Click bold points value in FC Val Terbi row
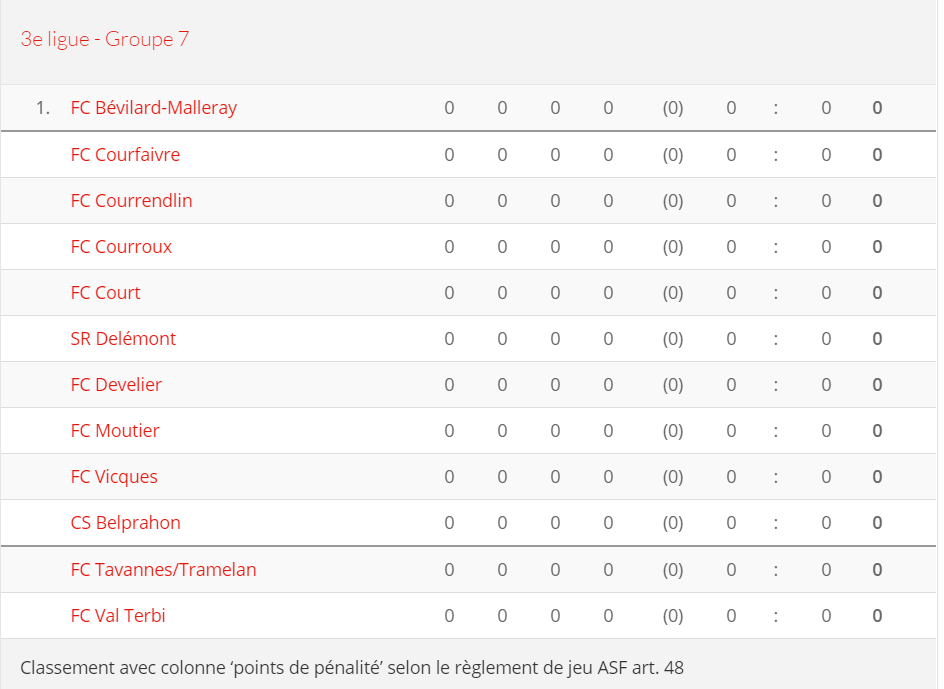 click(x=877, y=616)
